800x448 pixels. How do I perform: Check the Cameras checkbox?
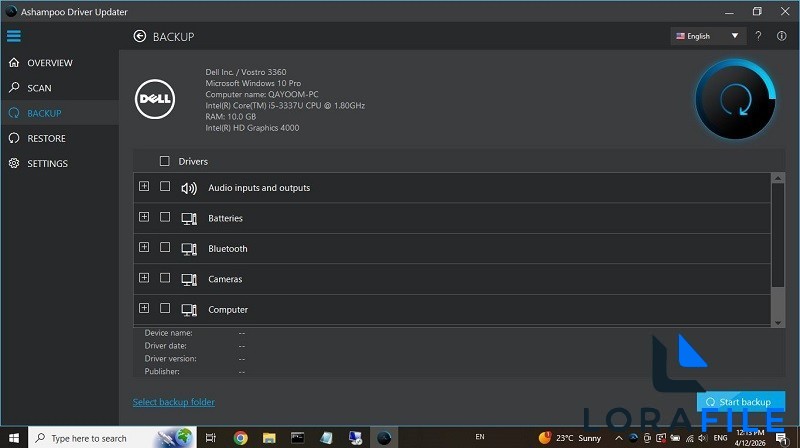click(165, 278)
